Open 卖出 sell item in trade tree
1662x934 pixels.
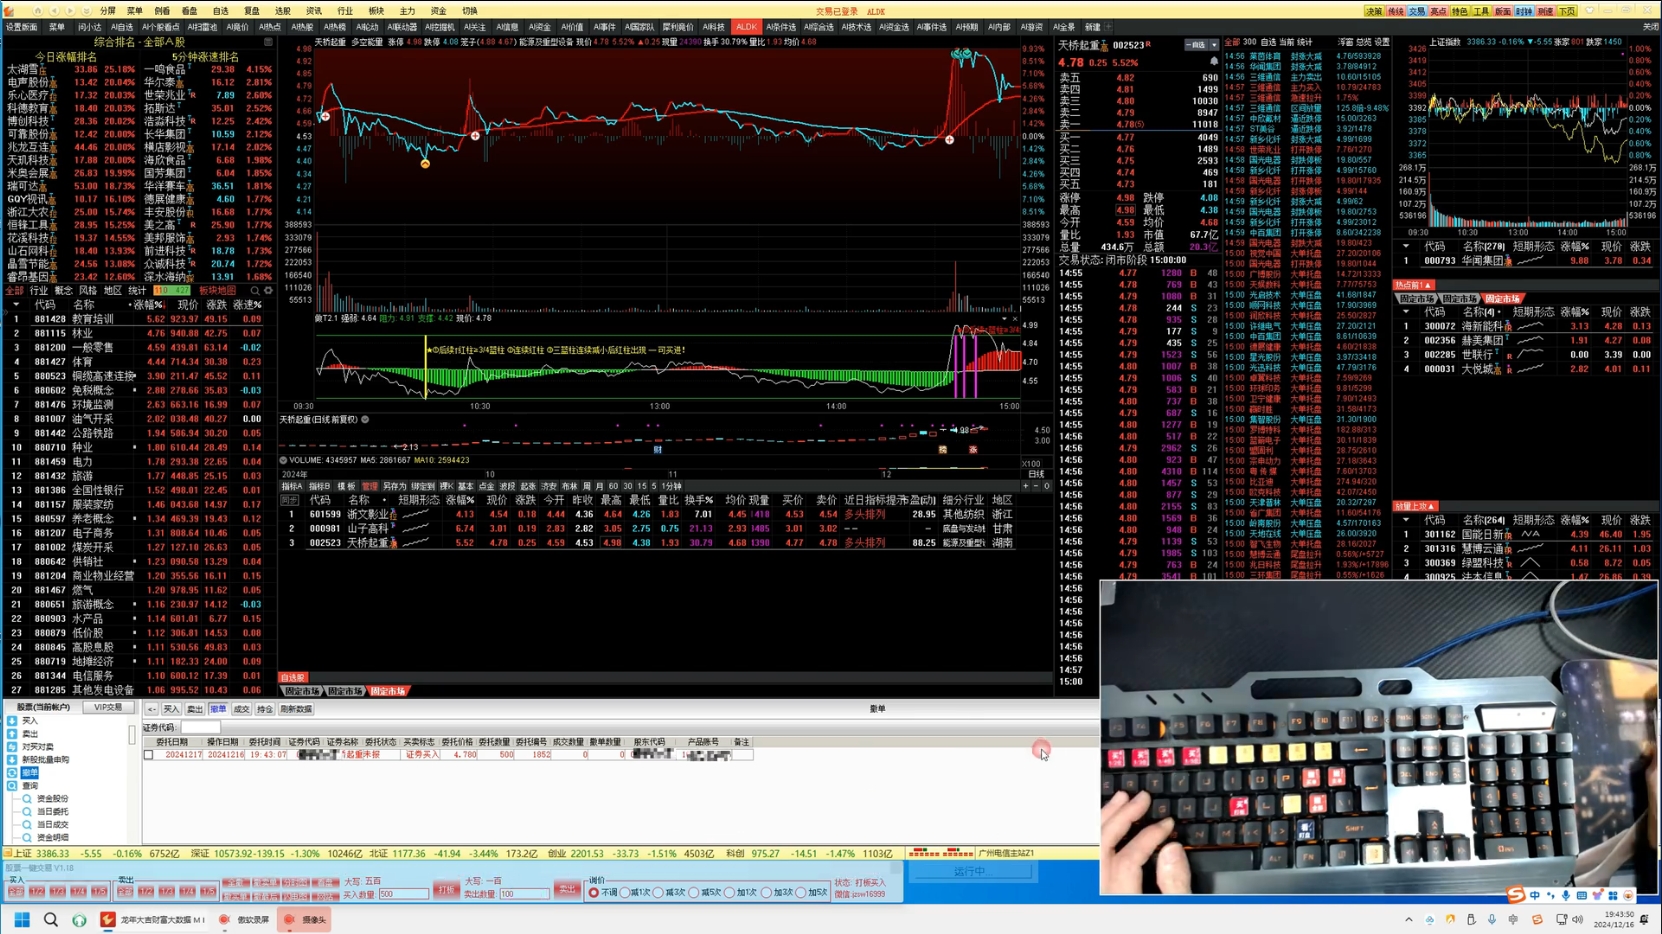point(30,734)
